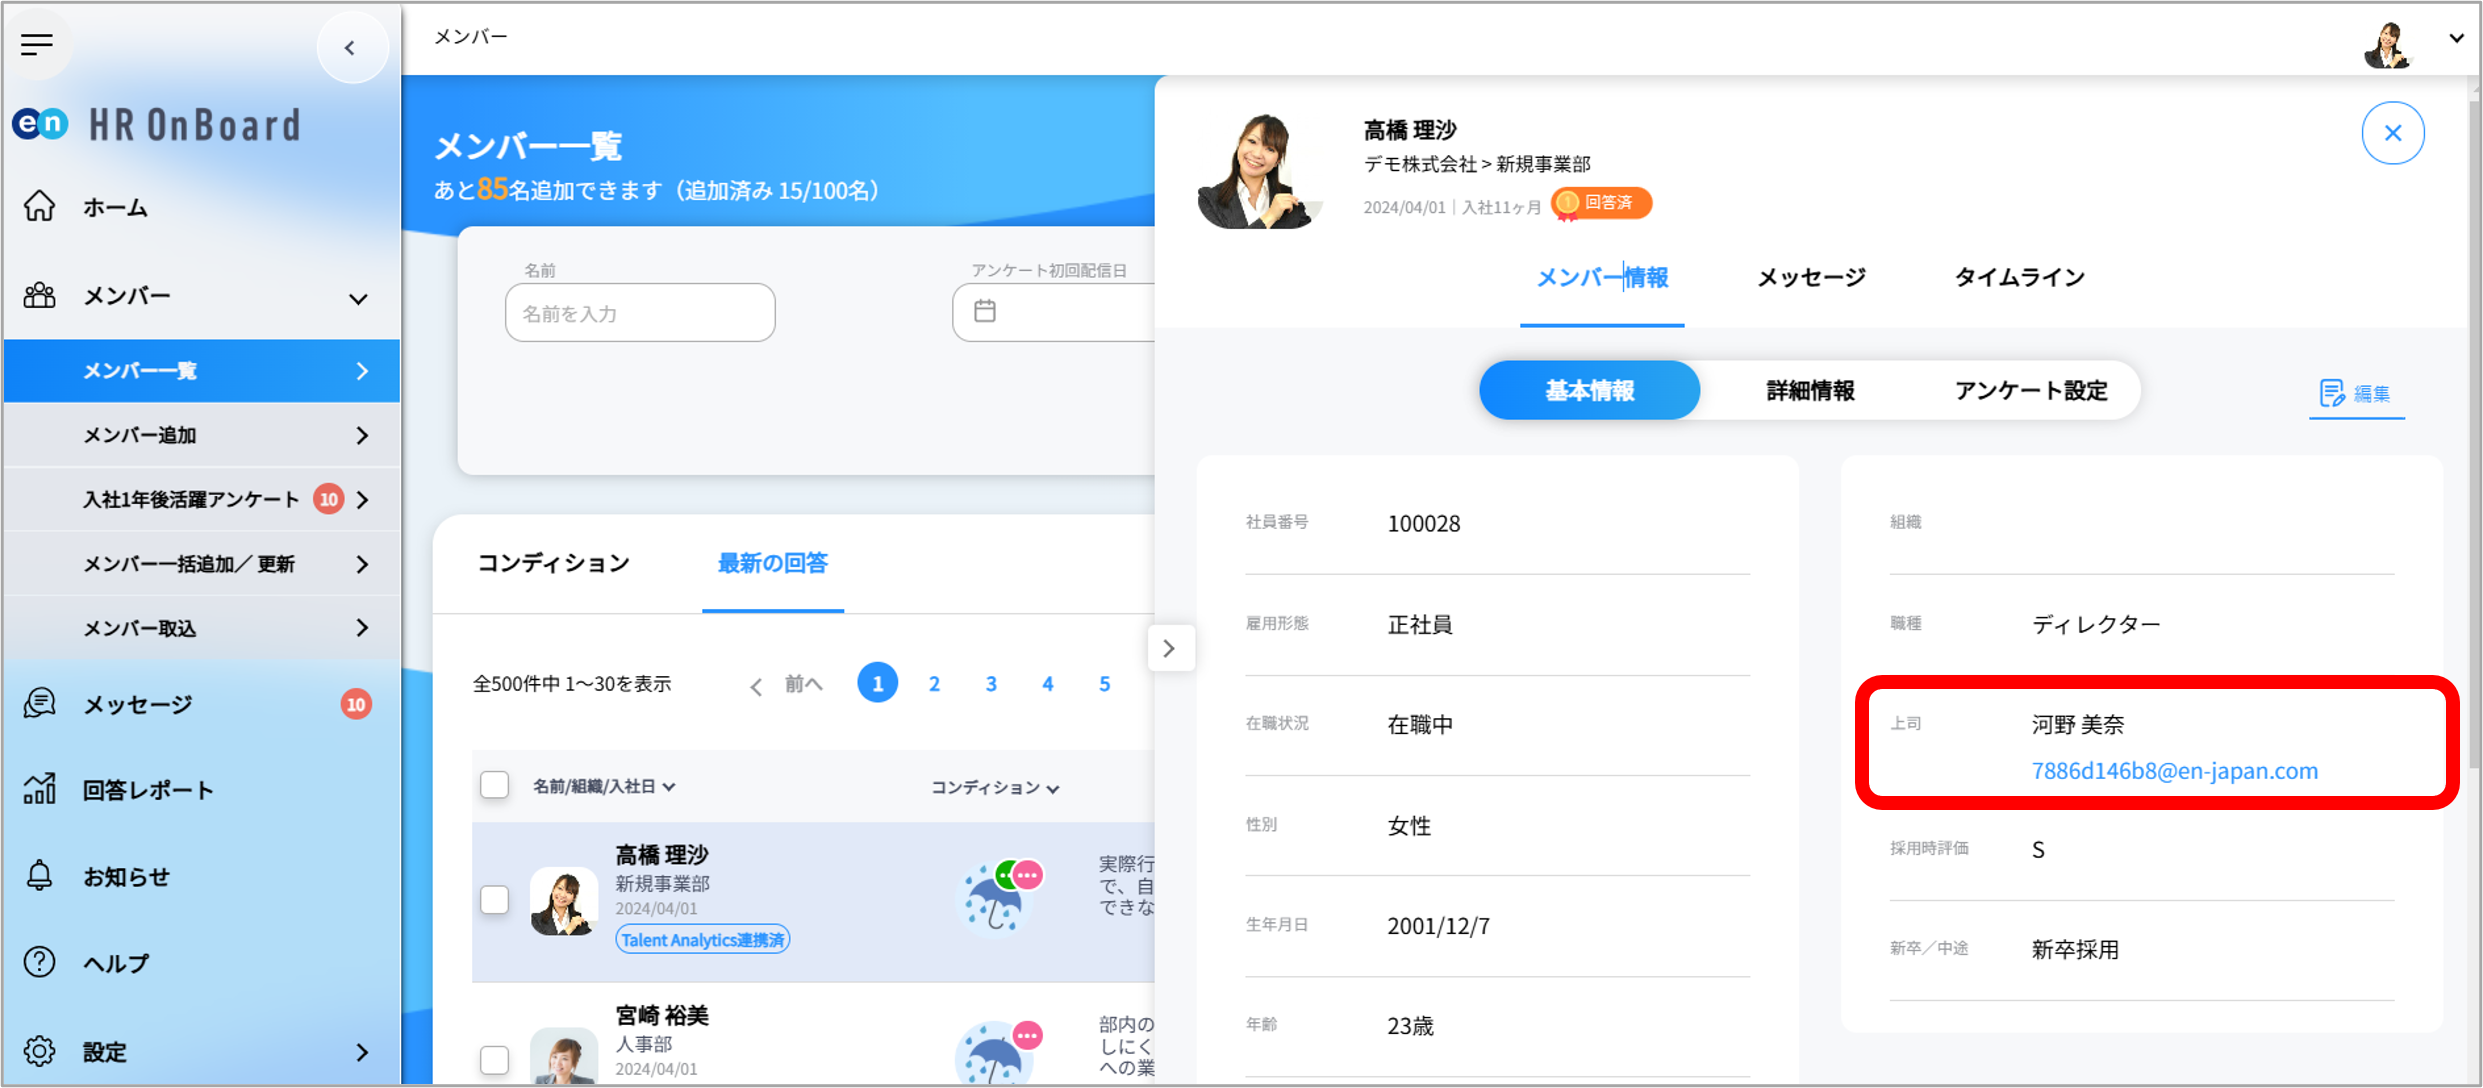Click 高橋 理沙 avatar in the list
The width and height of the screenshot is (2483, 1088).
click(x=564, y=901)
